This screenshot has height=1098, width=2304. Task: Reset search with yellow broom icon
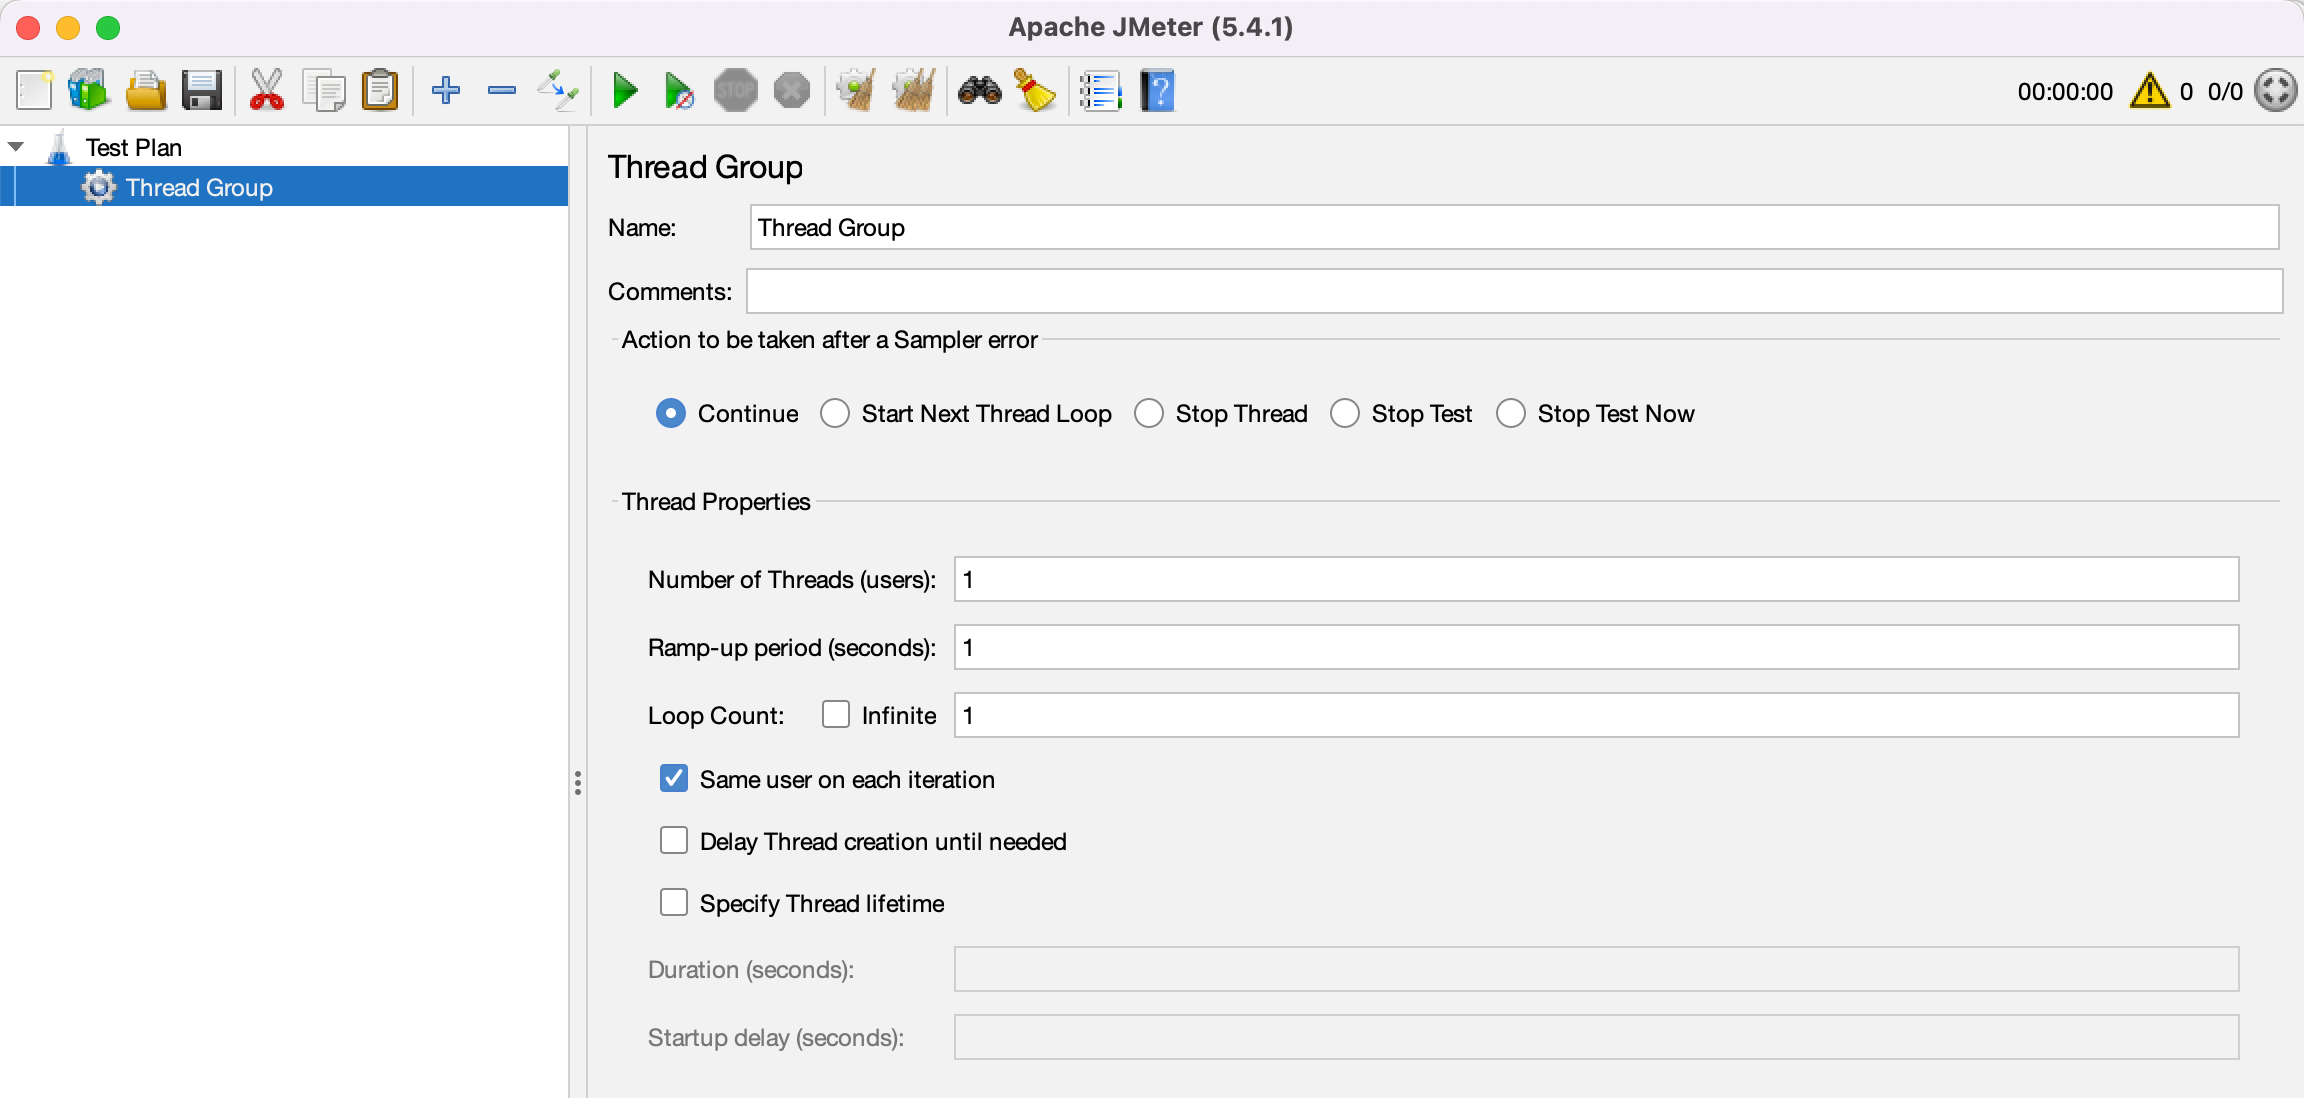coord(1036,91)
